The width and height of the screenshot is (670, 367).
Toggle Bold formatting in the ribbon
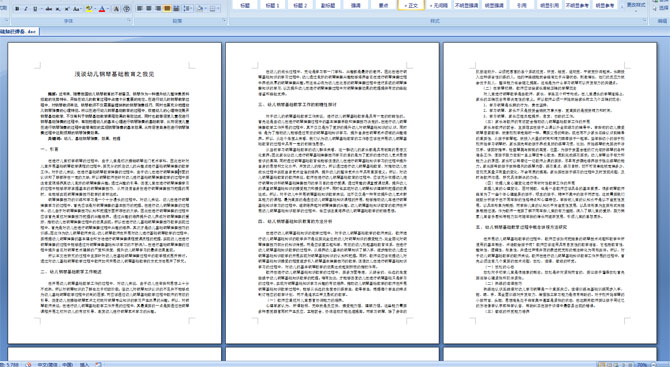(x=17, y=9)
